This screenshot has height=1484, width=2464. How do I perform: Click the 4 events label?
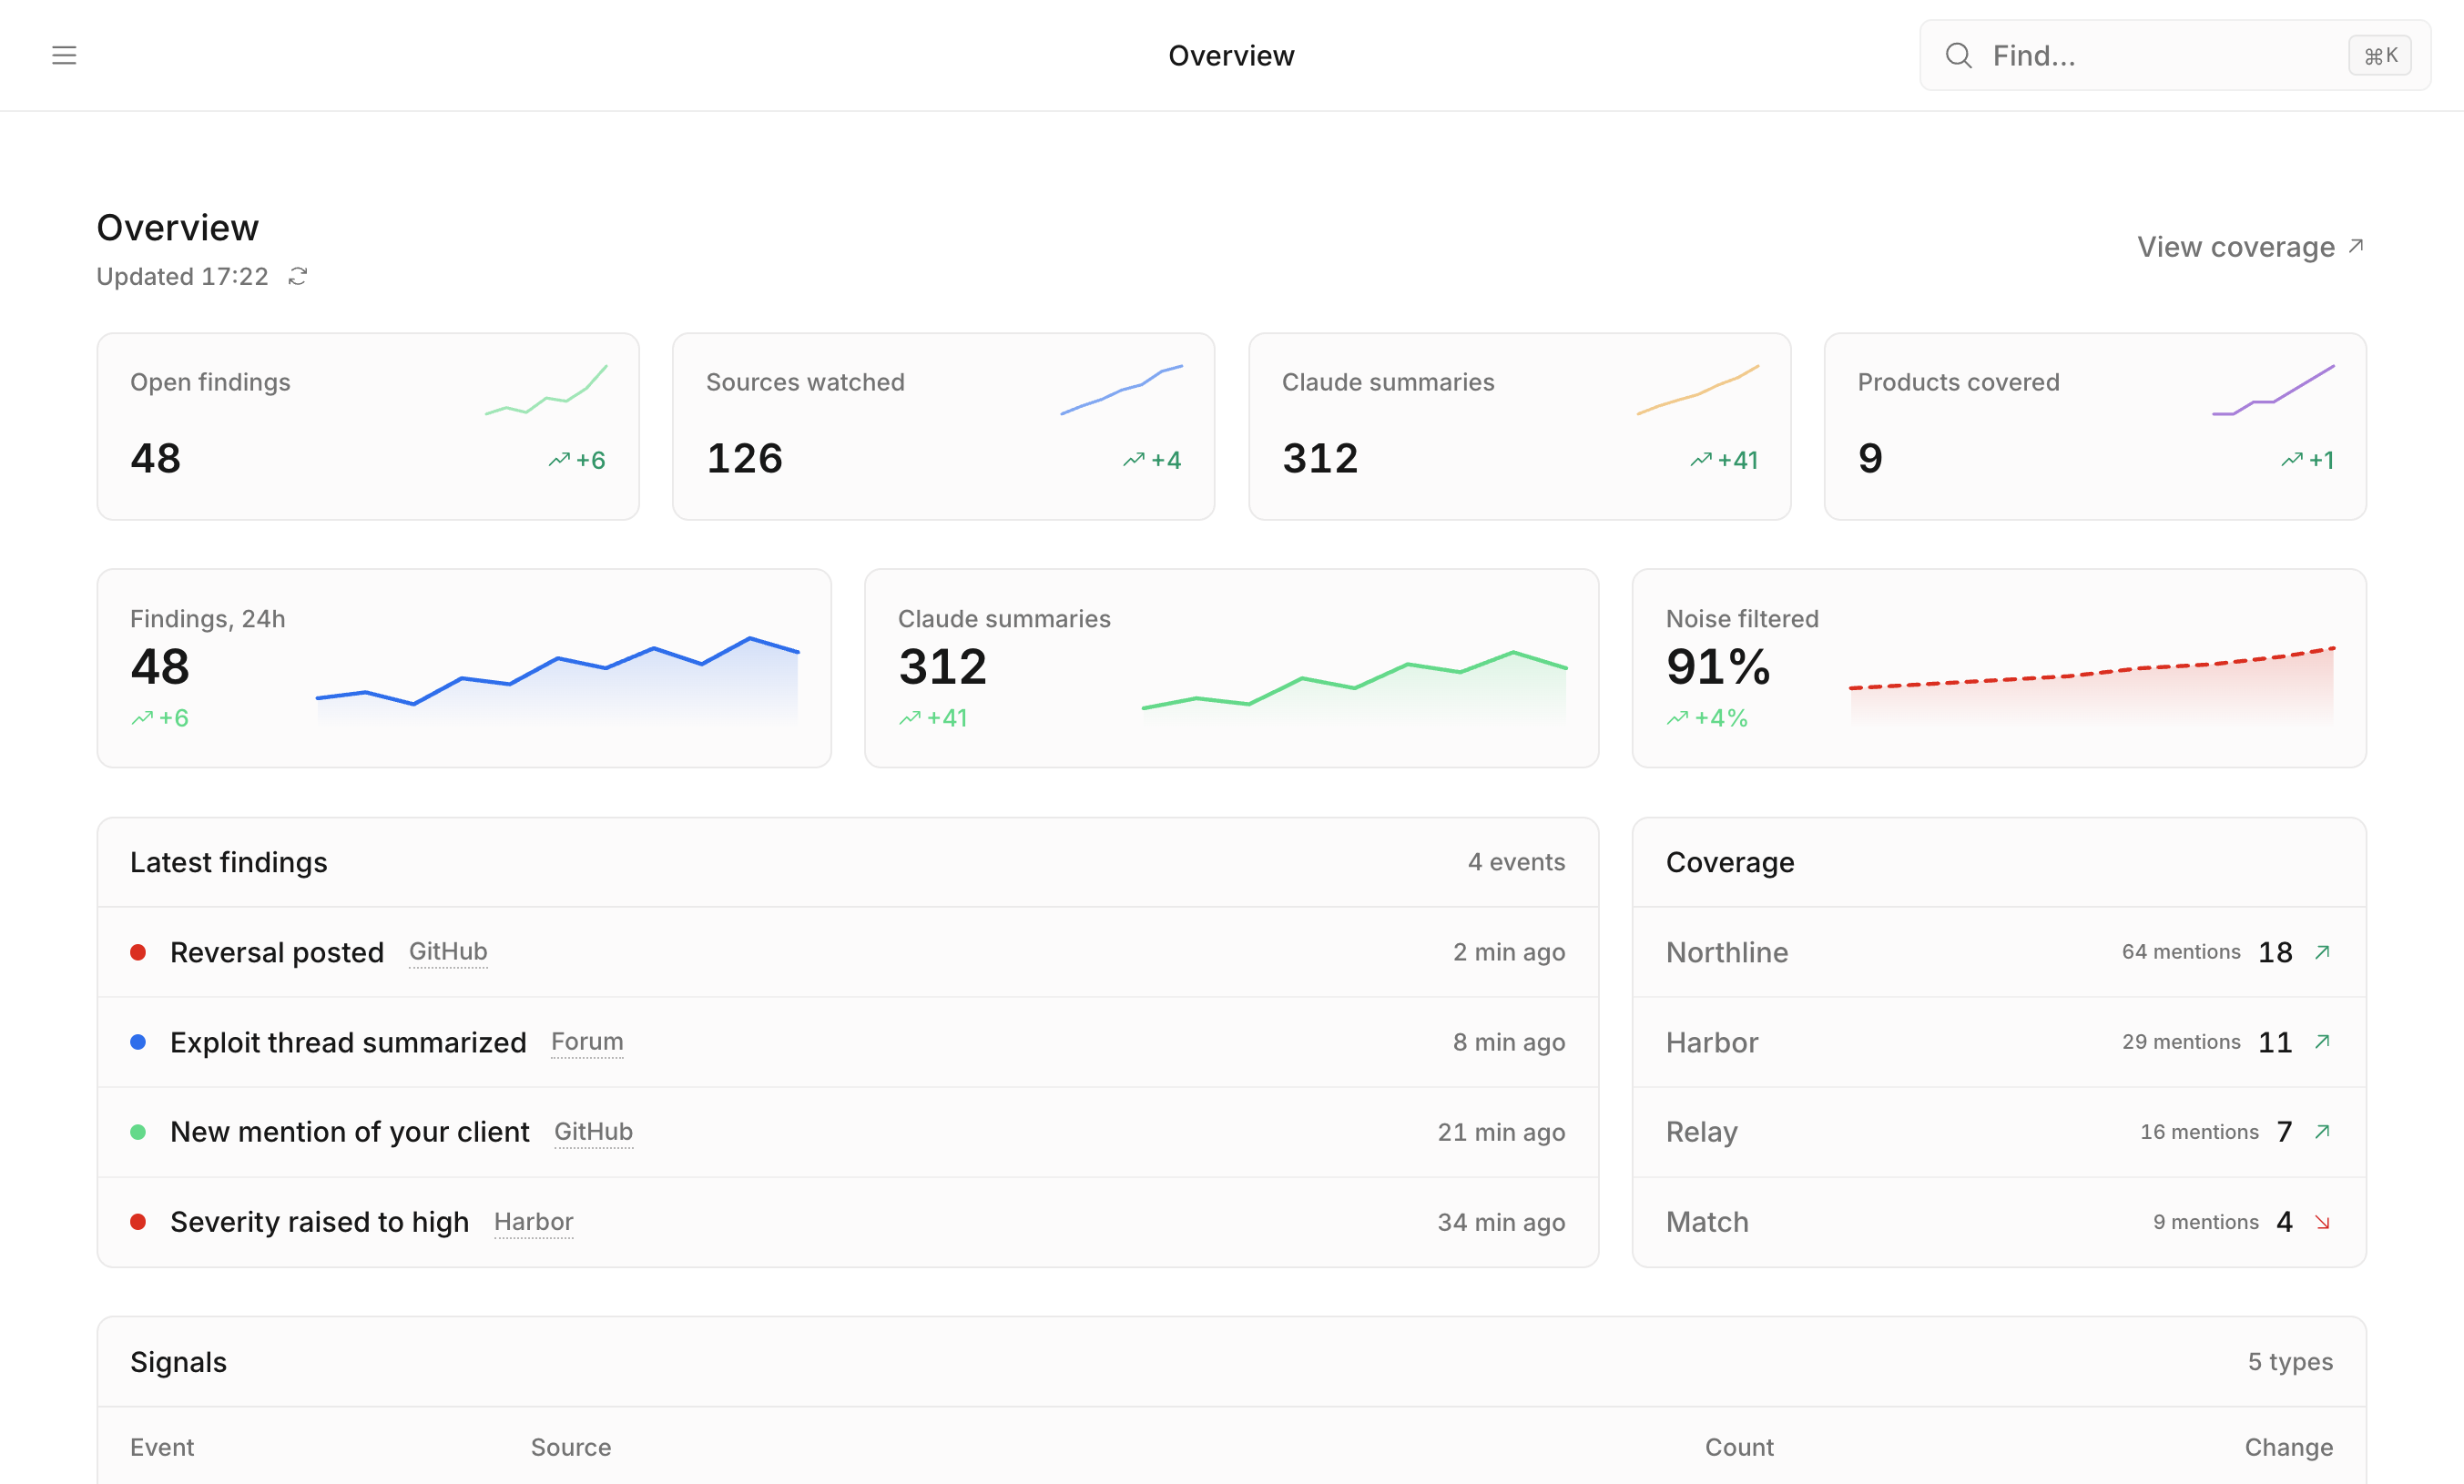coord(1516,862)
